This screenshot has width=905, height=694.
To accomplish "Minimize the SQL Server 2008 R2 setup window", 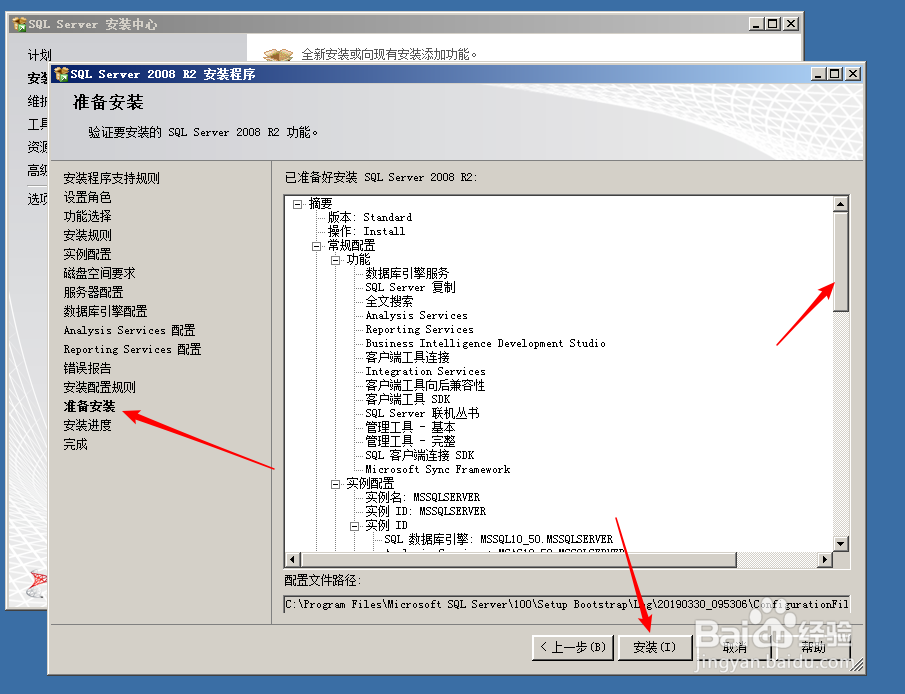I will (818, 74).
